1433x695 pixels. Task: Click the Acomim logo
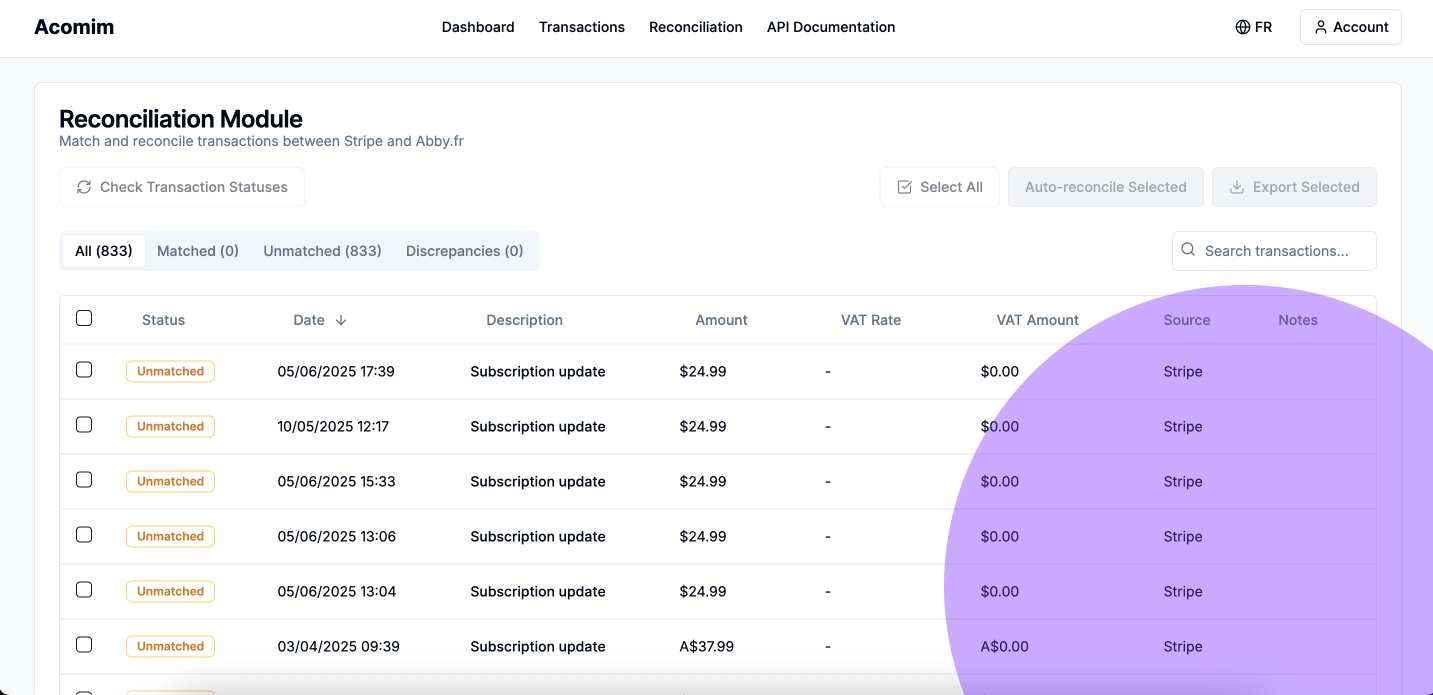click(x=74, y=27)
